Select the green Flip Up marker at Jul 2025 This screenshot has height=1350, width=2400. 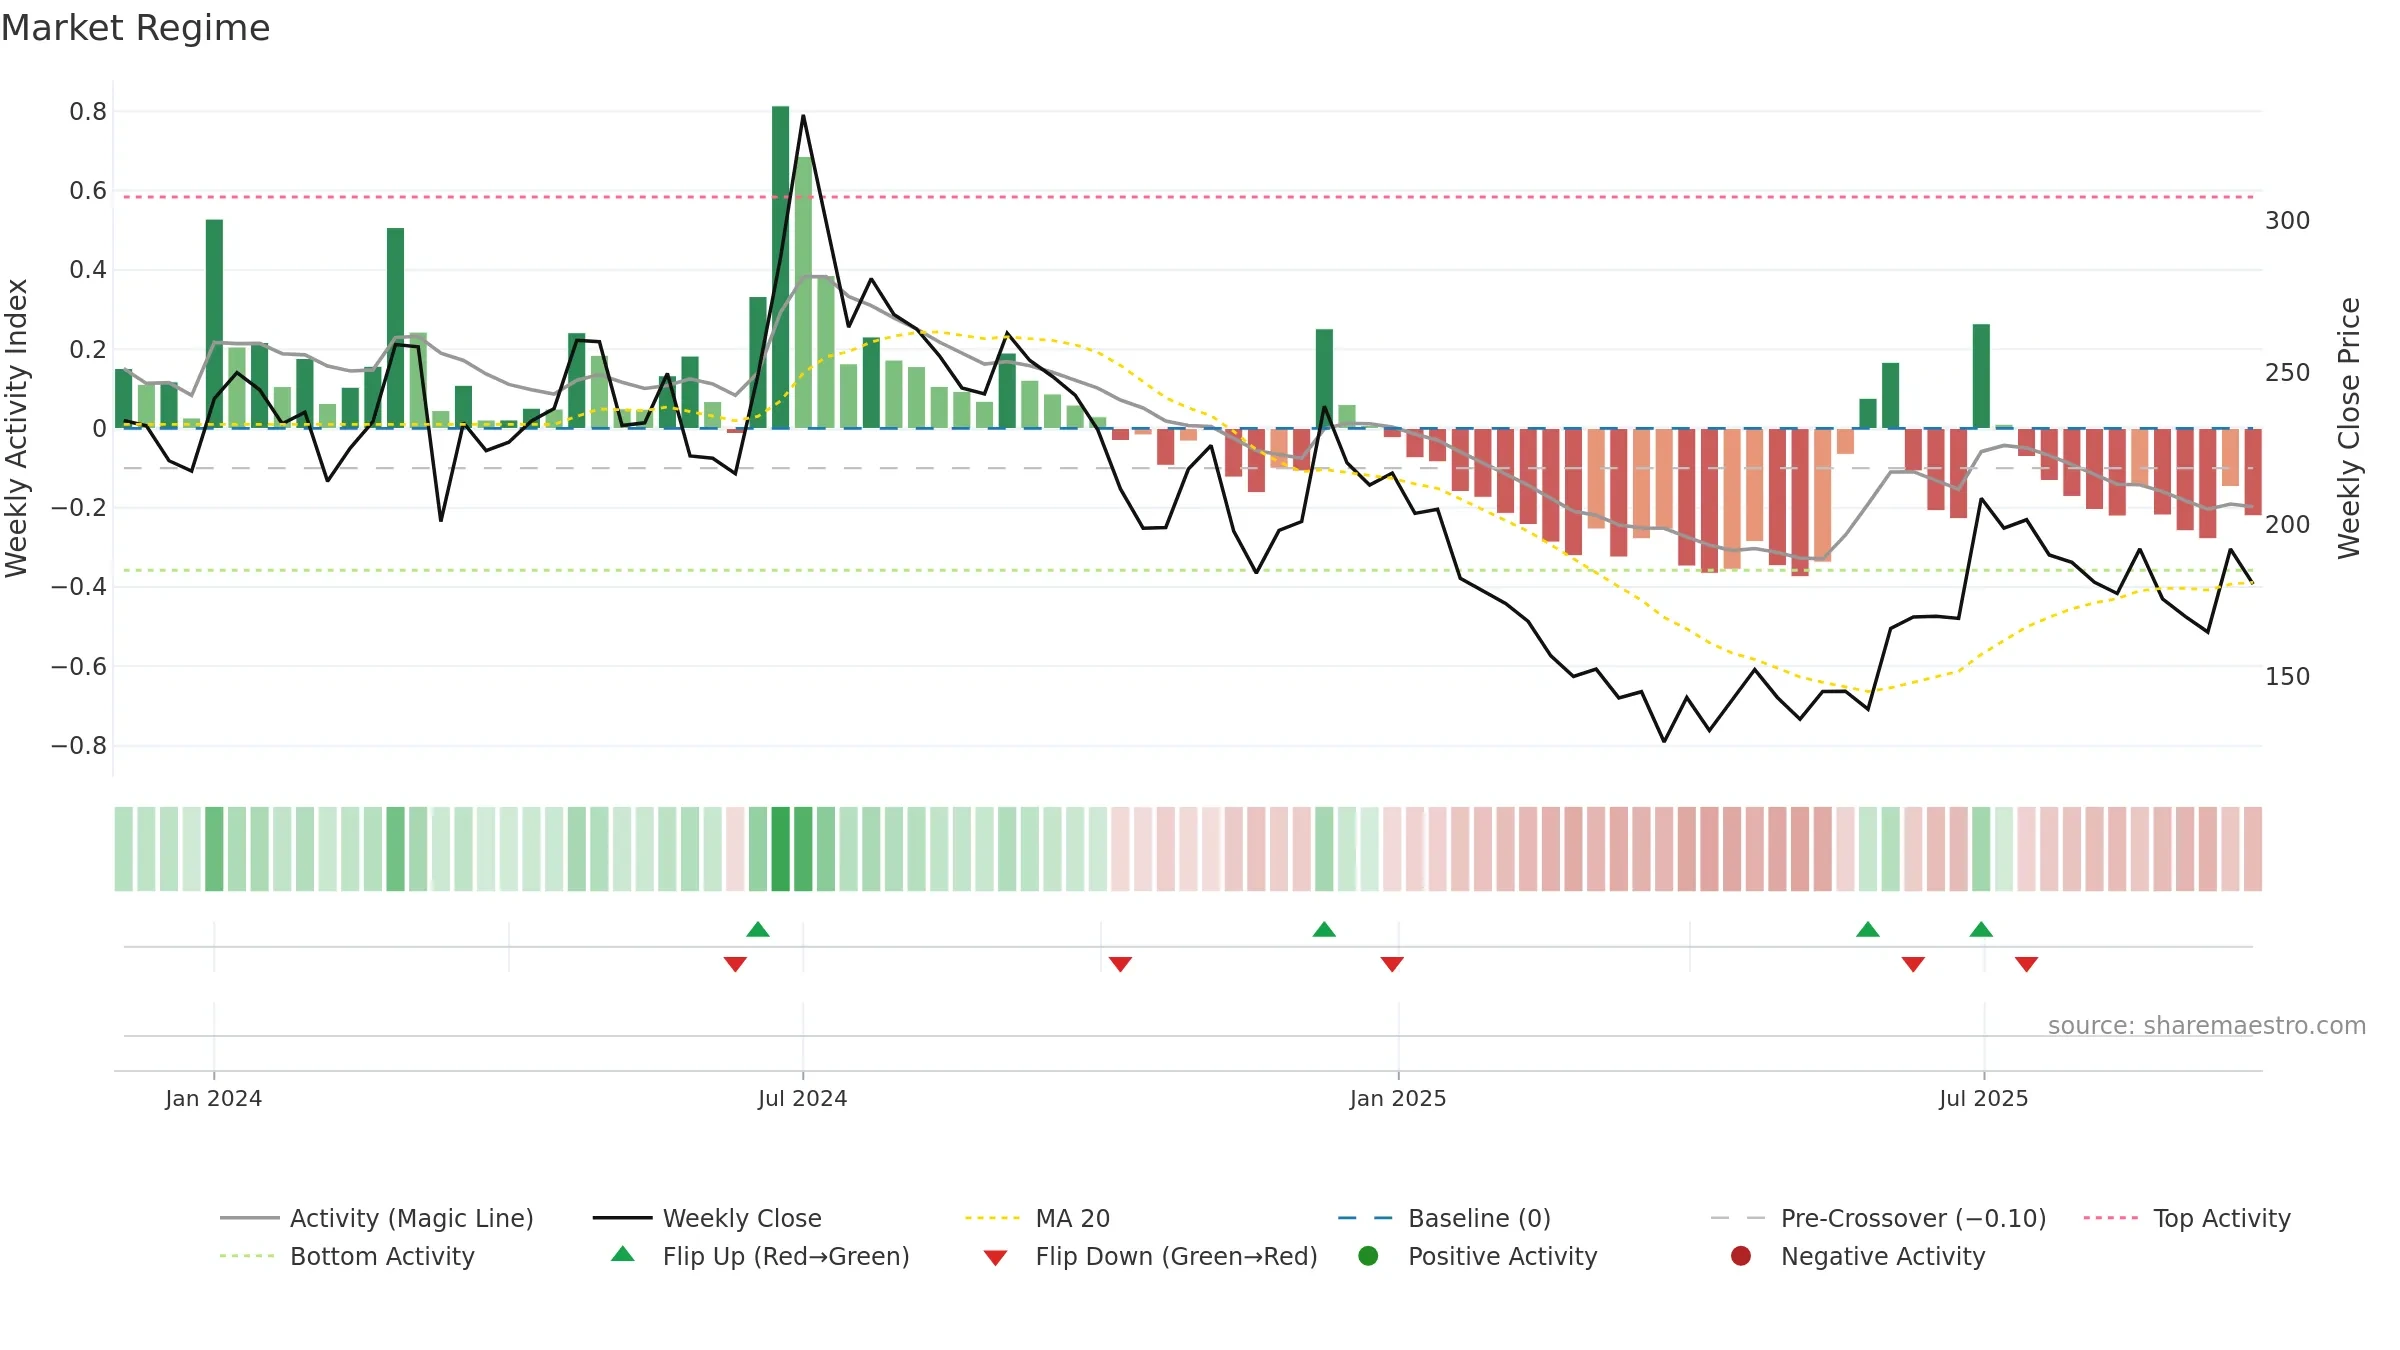pos(1981,929)
